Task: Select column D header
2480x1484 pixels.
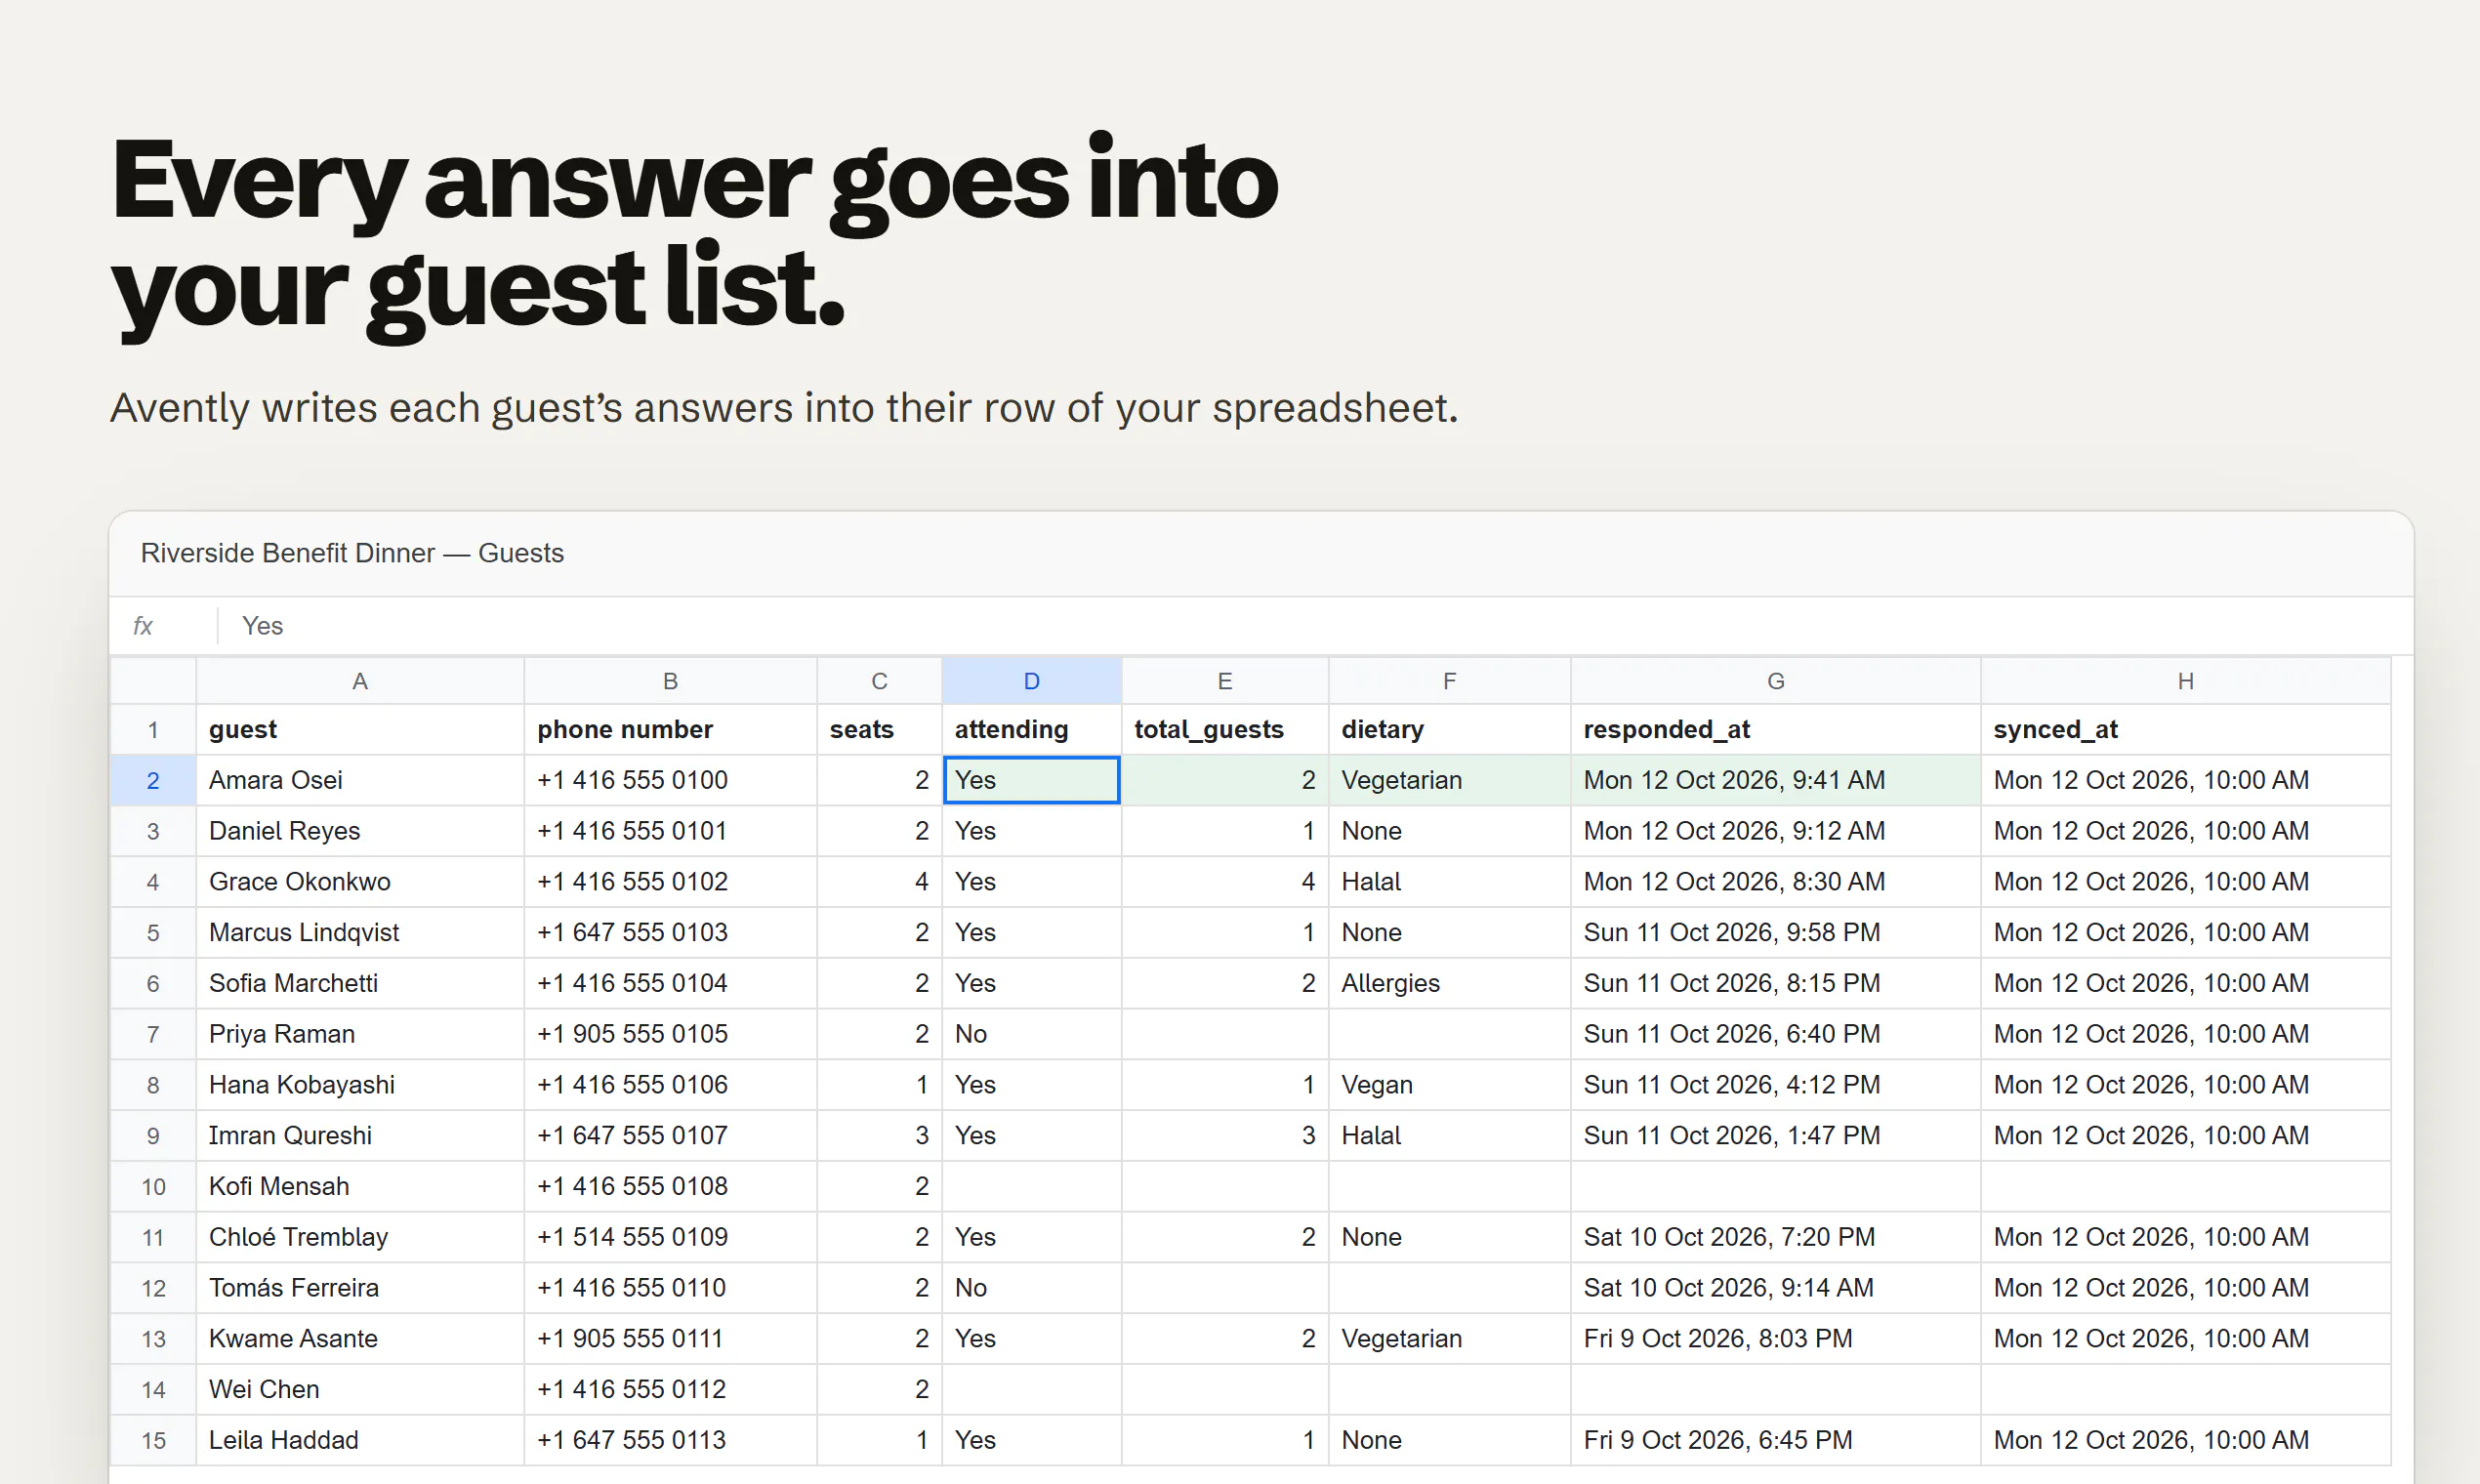Action: 1031,681
